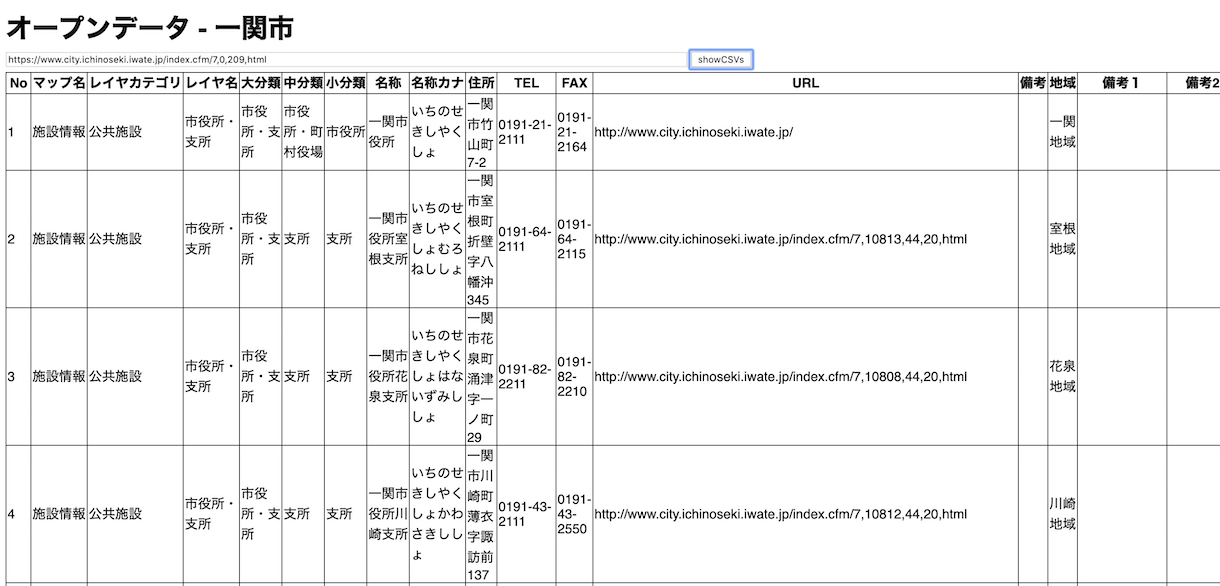Click TEL cell 0191-82-2211
Screen dimensions: 1220x586
pos(526,377)
